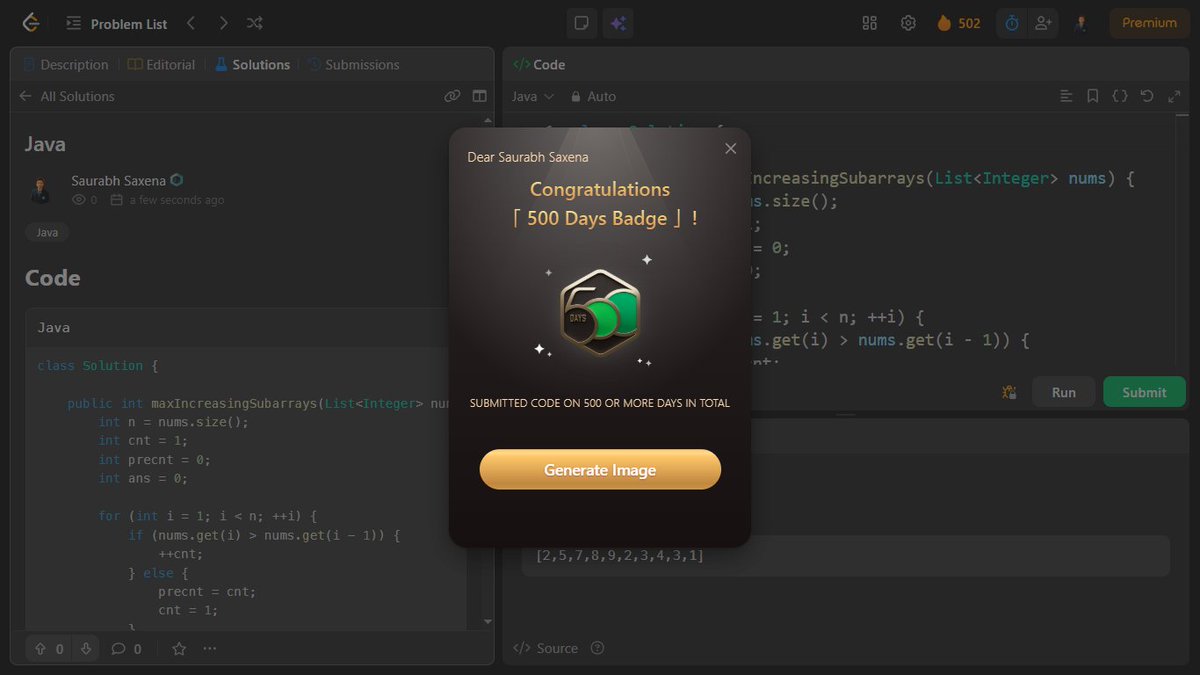1200x675 pixels.
Task: Click the 502 streak flame counter
Action: (958, 23)
